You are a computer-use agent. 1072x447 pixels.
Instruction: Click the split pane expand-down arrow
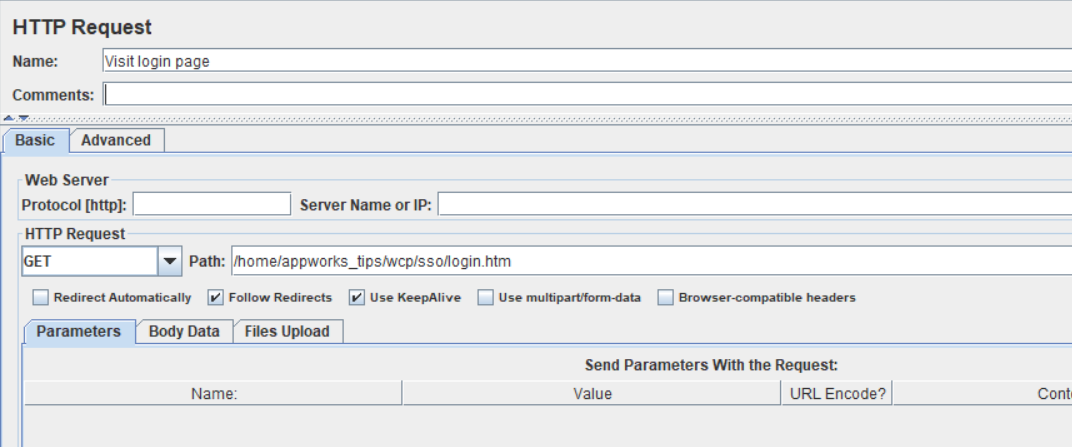pos(23,118)
